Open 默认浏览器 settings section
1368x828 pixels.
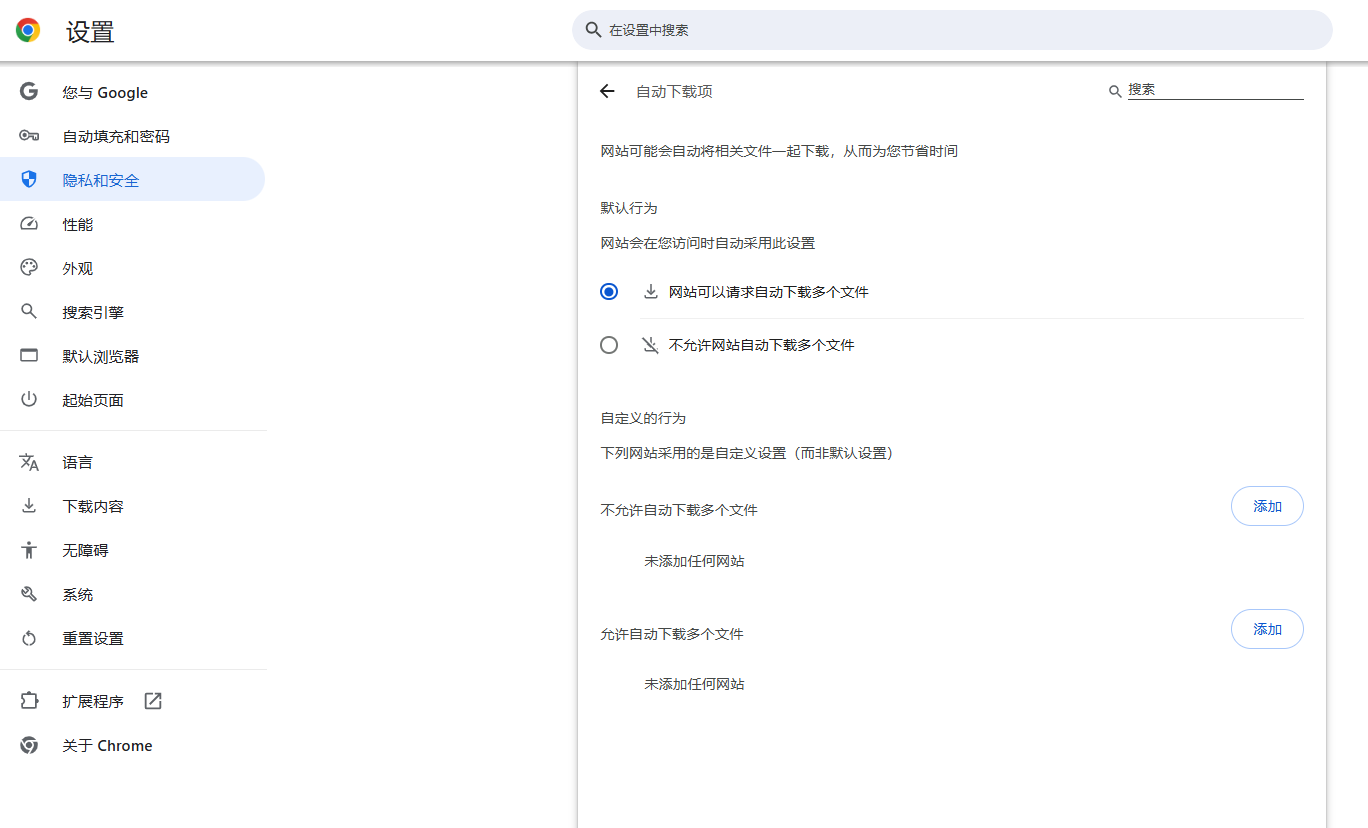(x=133, y=356)
